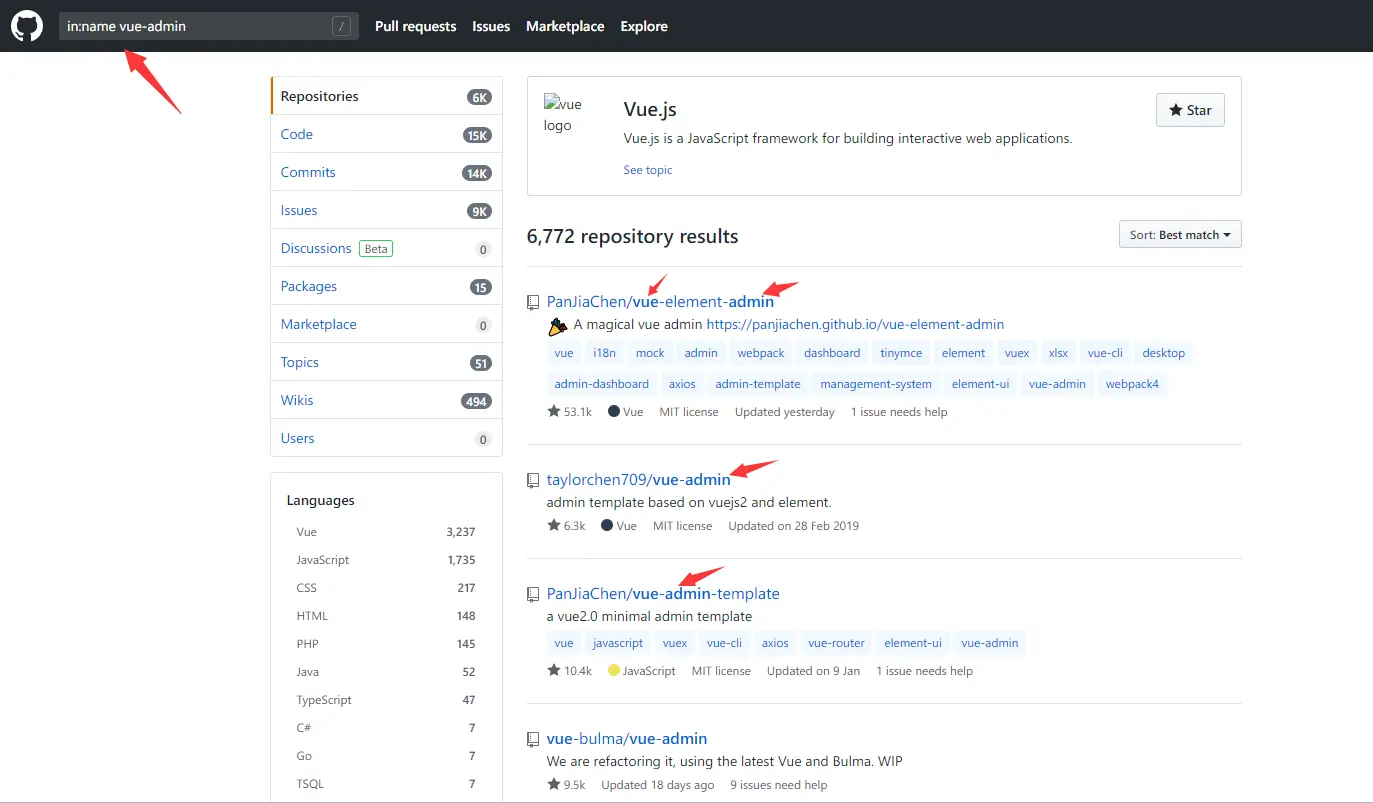Viewport: 1373px width, 803px height.
Task: Select the Issues results filter in sidebar
Action: pyautogui.click(x=386, y=210)
